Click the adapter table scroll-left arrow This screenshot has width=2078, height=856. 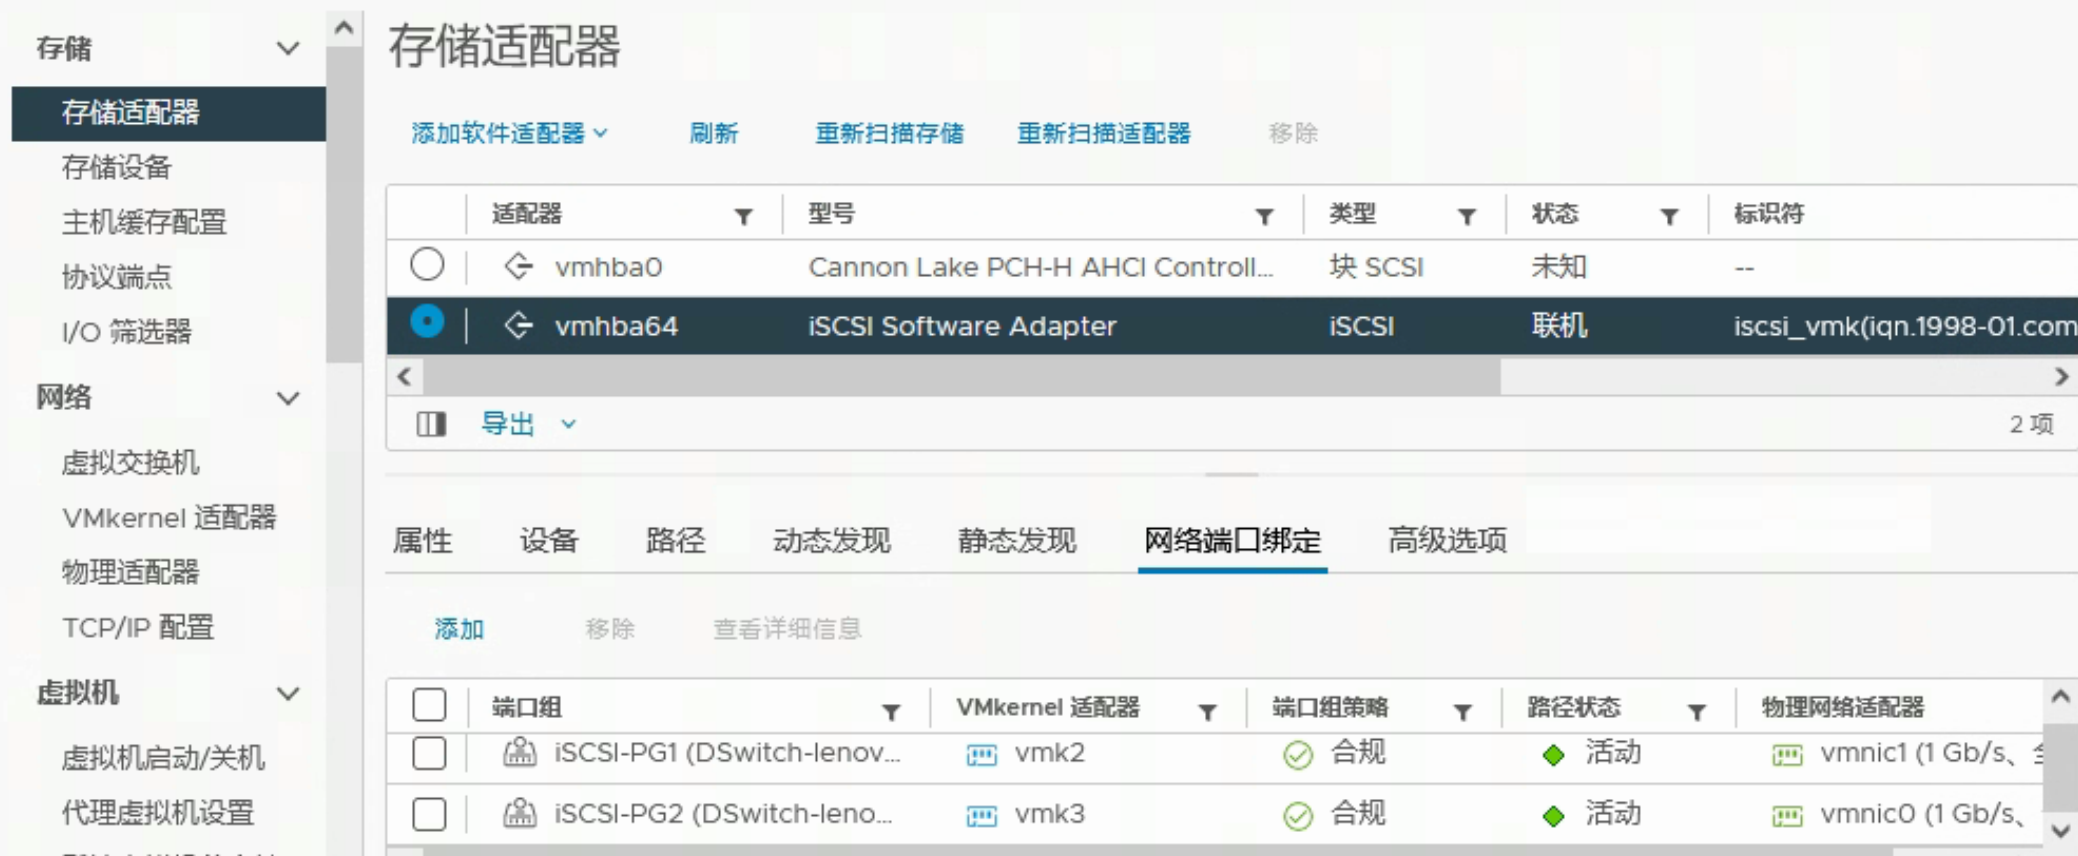[x=404, y=377]
